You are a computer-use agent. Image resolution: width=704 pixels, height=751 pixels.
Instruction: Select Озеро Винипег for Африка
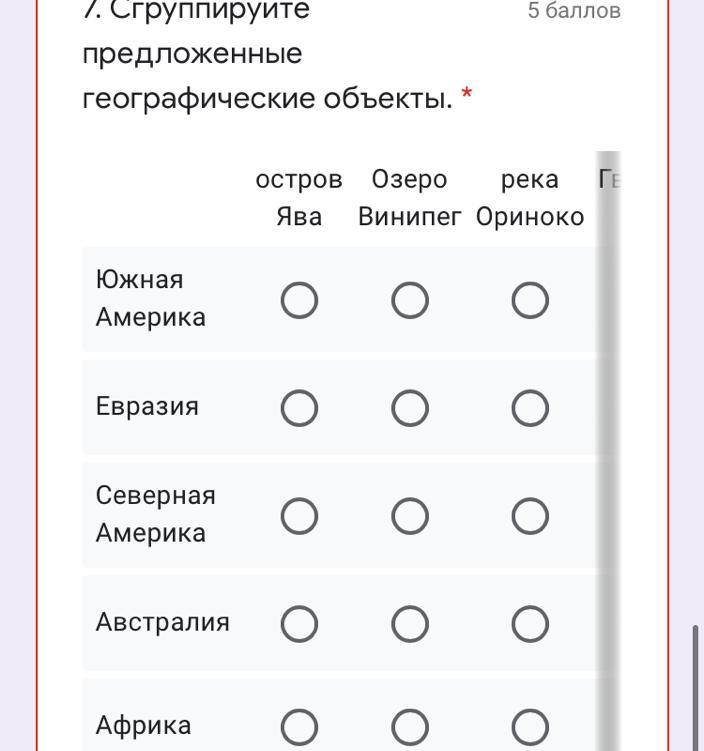(x=410, y=727)
